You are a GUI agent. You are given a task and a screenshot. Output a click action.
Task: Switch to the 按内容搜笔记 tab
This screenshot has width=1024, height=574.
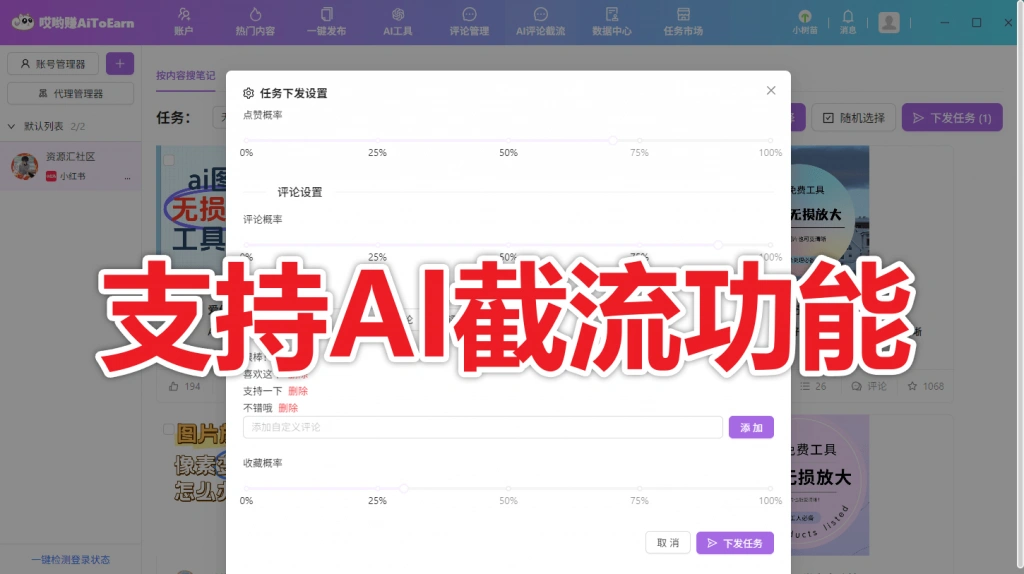pos(185,75)
